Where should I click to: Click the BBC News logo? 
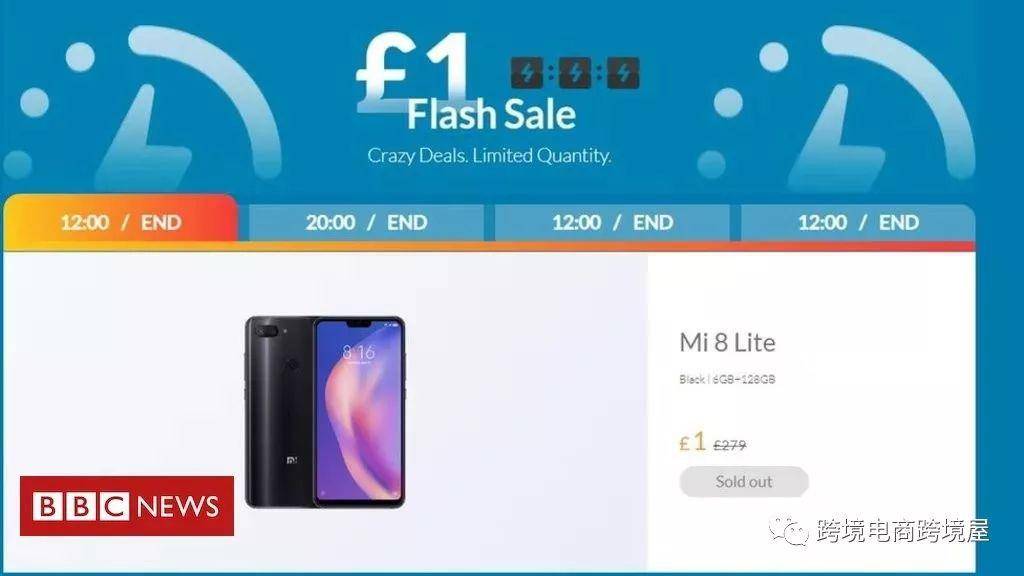pos(127,506)
